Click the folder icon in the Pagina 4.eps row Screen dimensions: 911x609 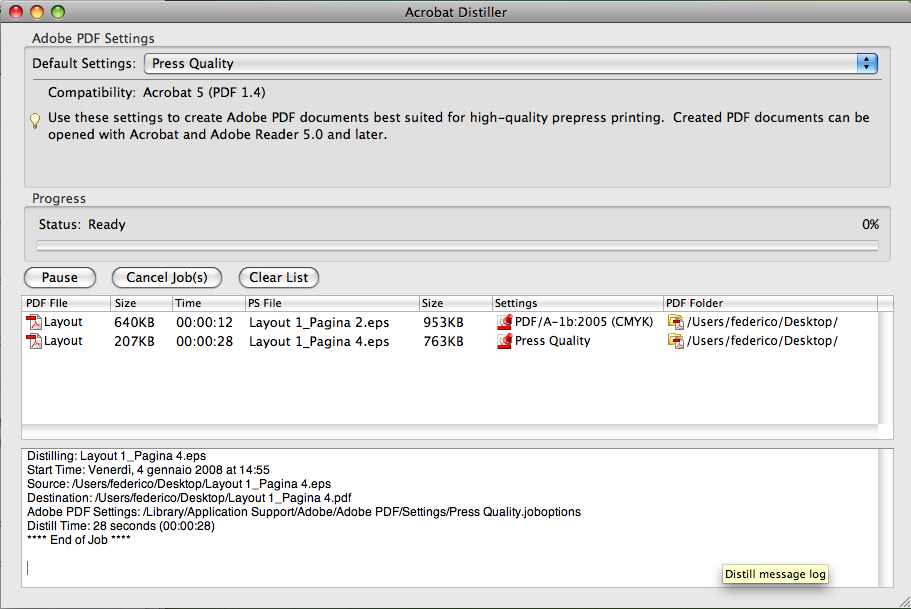676,341
